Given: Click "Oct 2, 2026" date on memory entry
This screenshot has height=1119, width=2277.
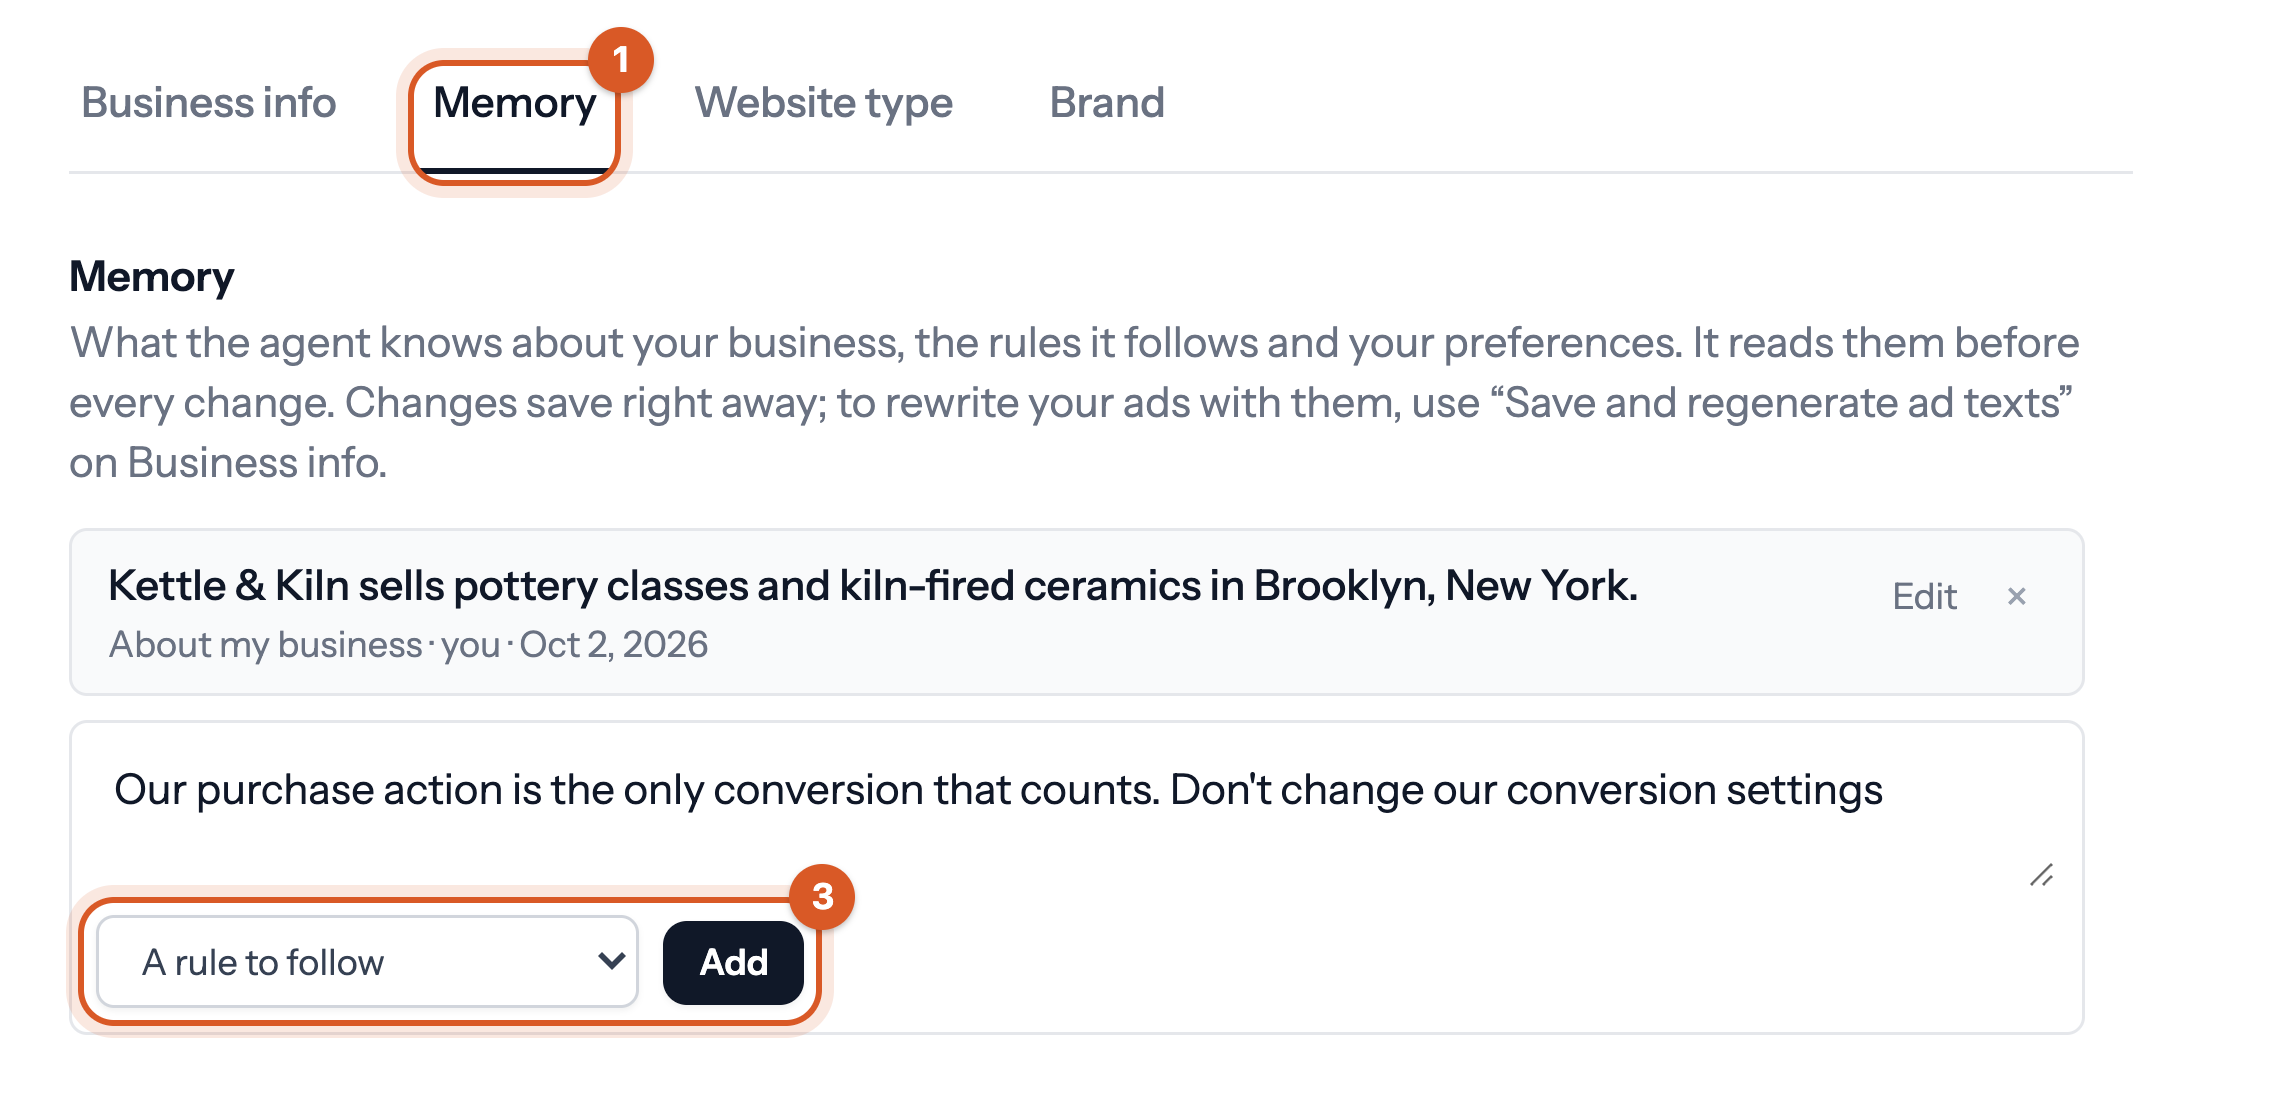Looking at the screenshot, I should pos(614,645).
